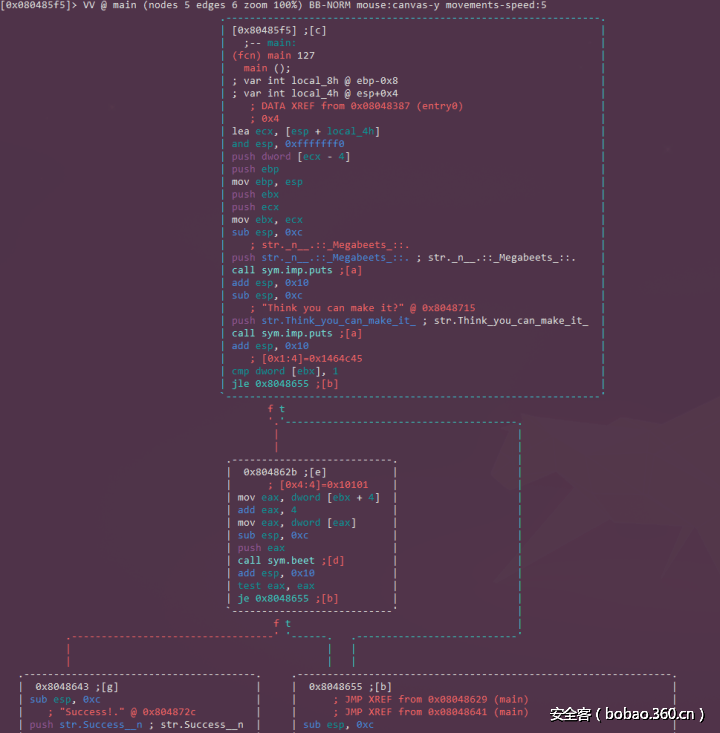
Task: Click the "test eax, eax" instruction
Action: (276, 586)
